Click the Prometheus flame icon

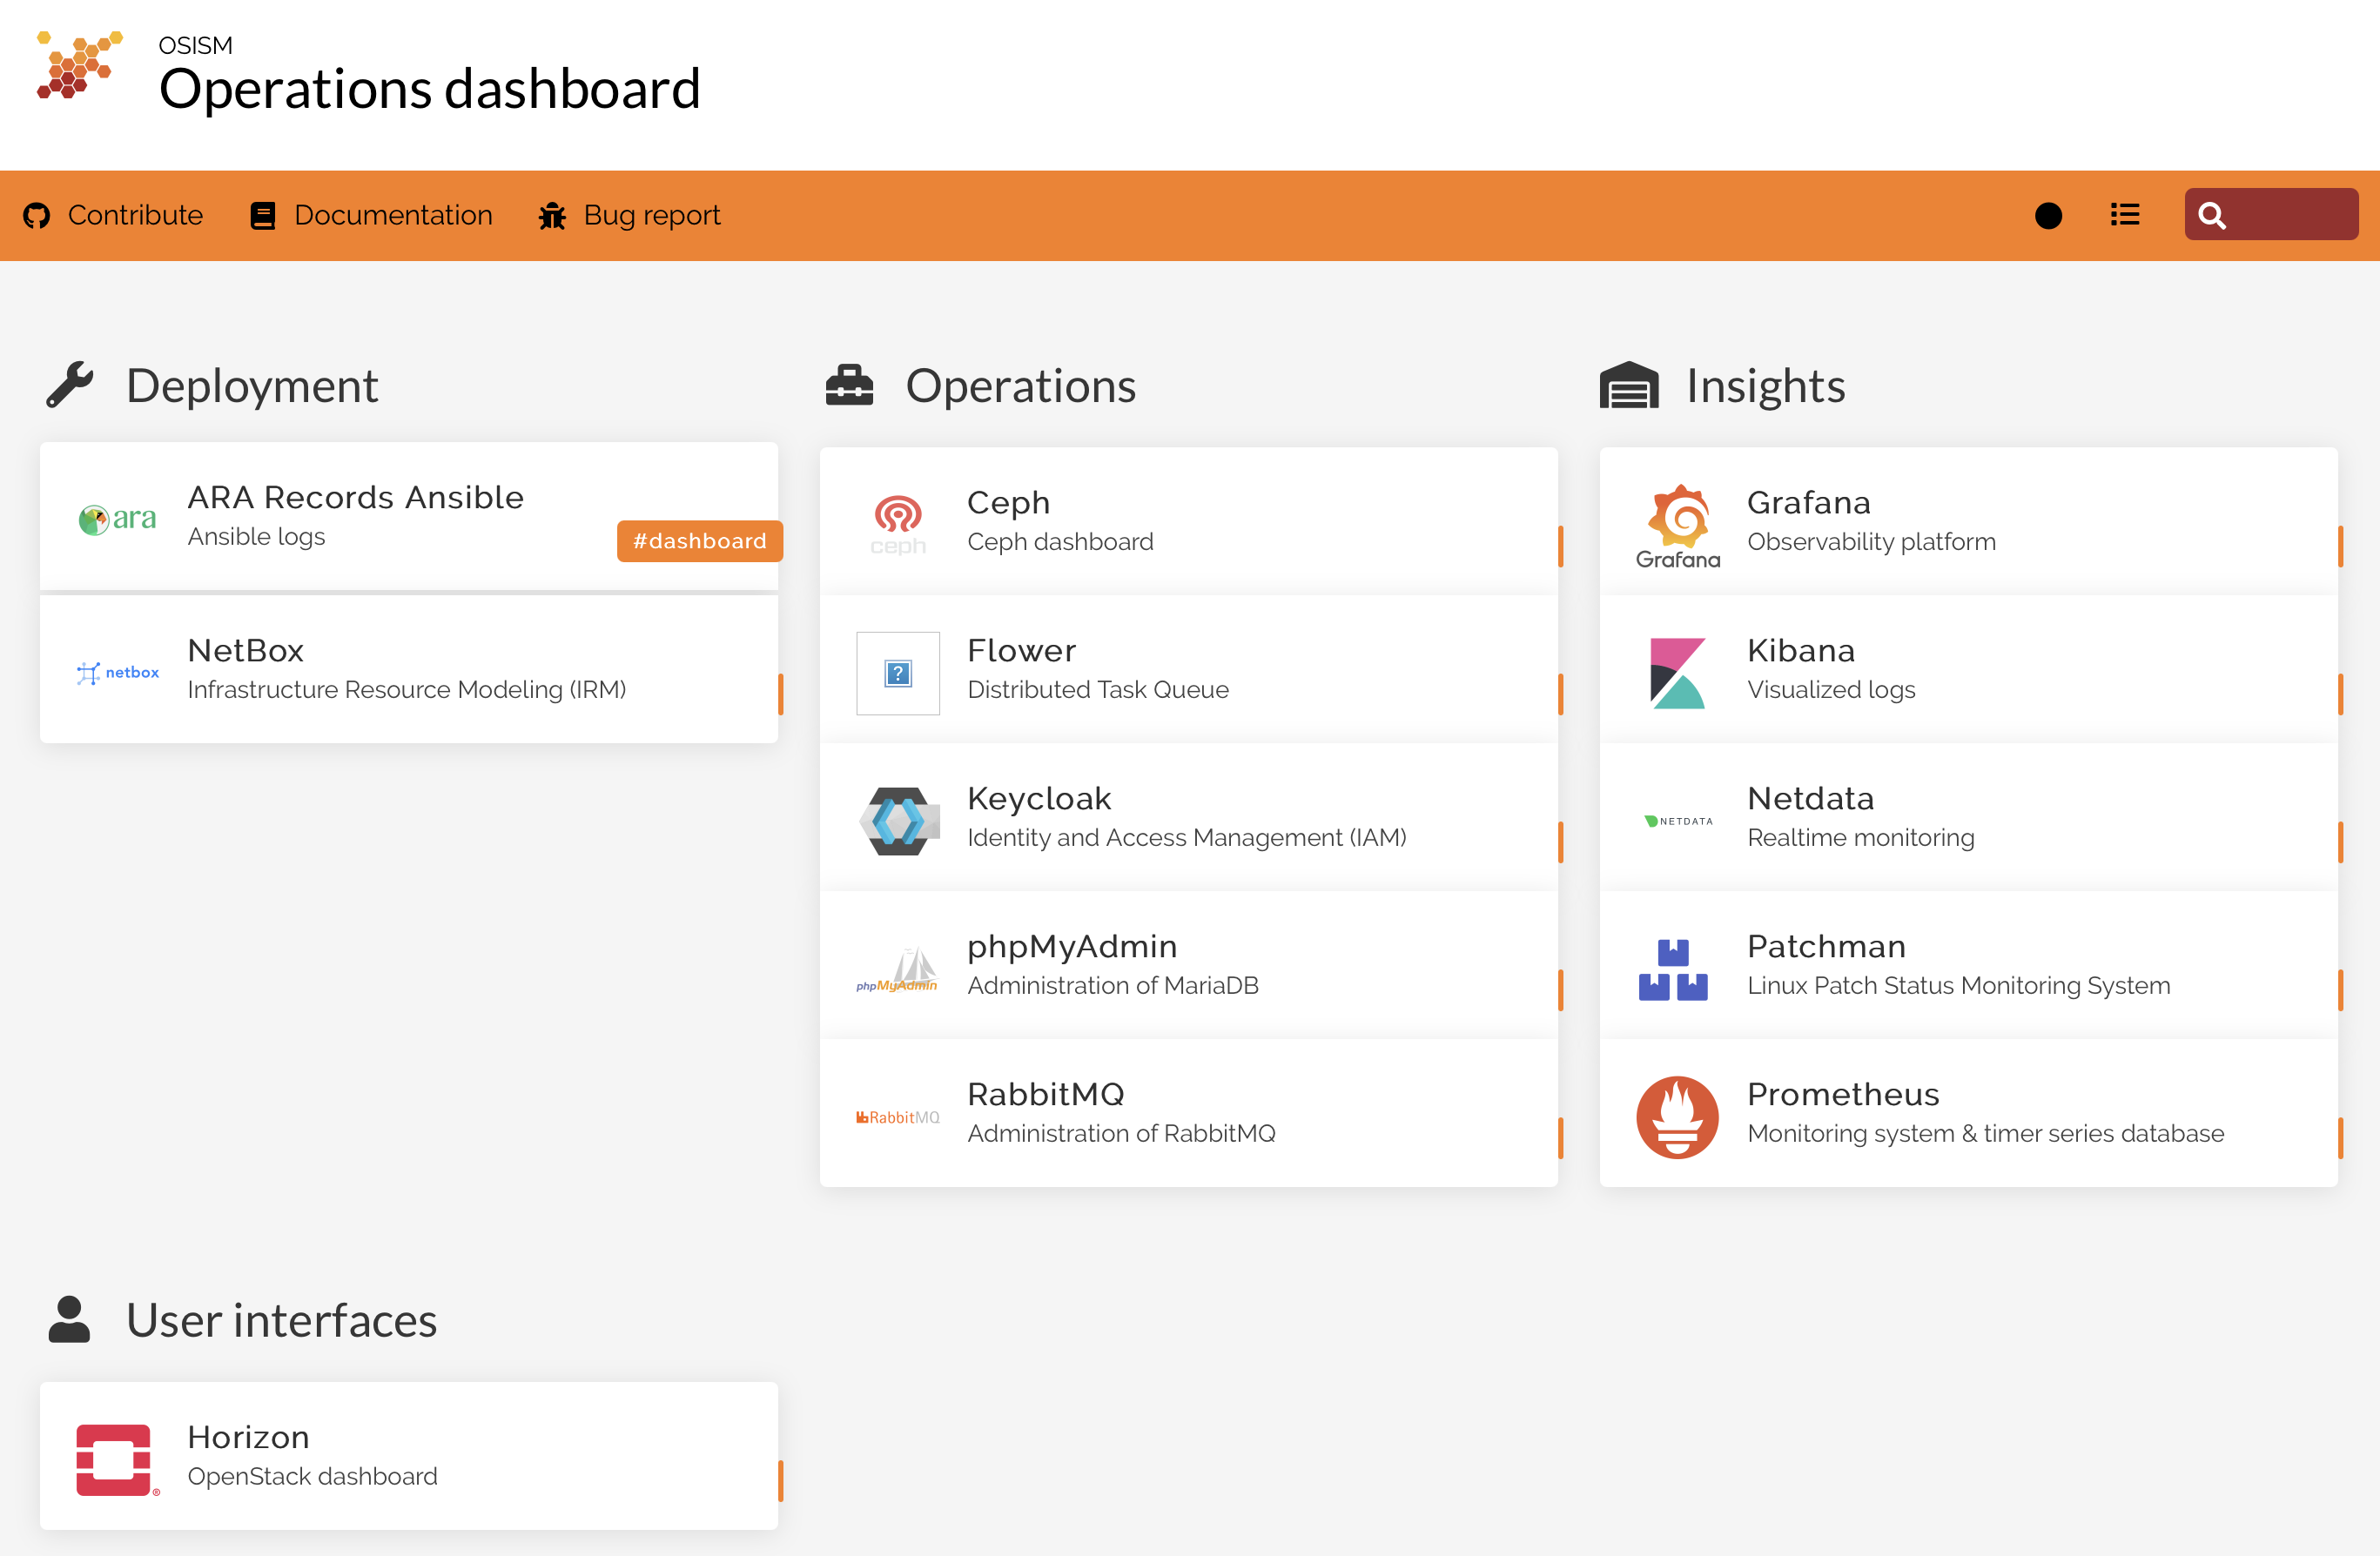click(1677, 1116)
